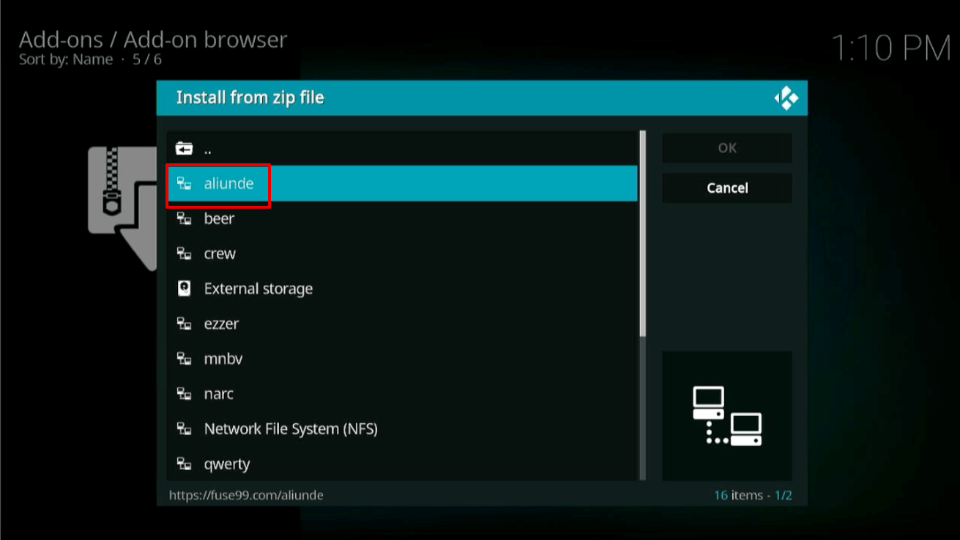The image size is (960, 540).
Task: Open Network File System (NFS)
Action: tap(402, 429)
